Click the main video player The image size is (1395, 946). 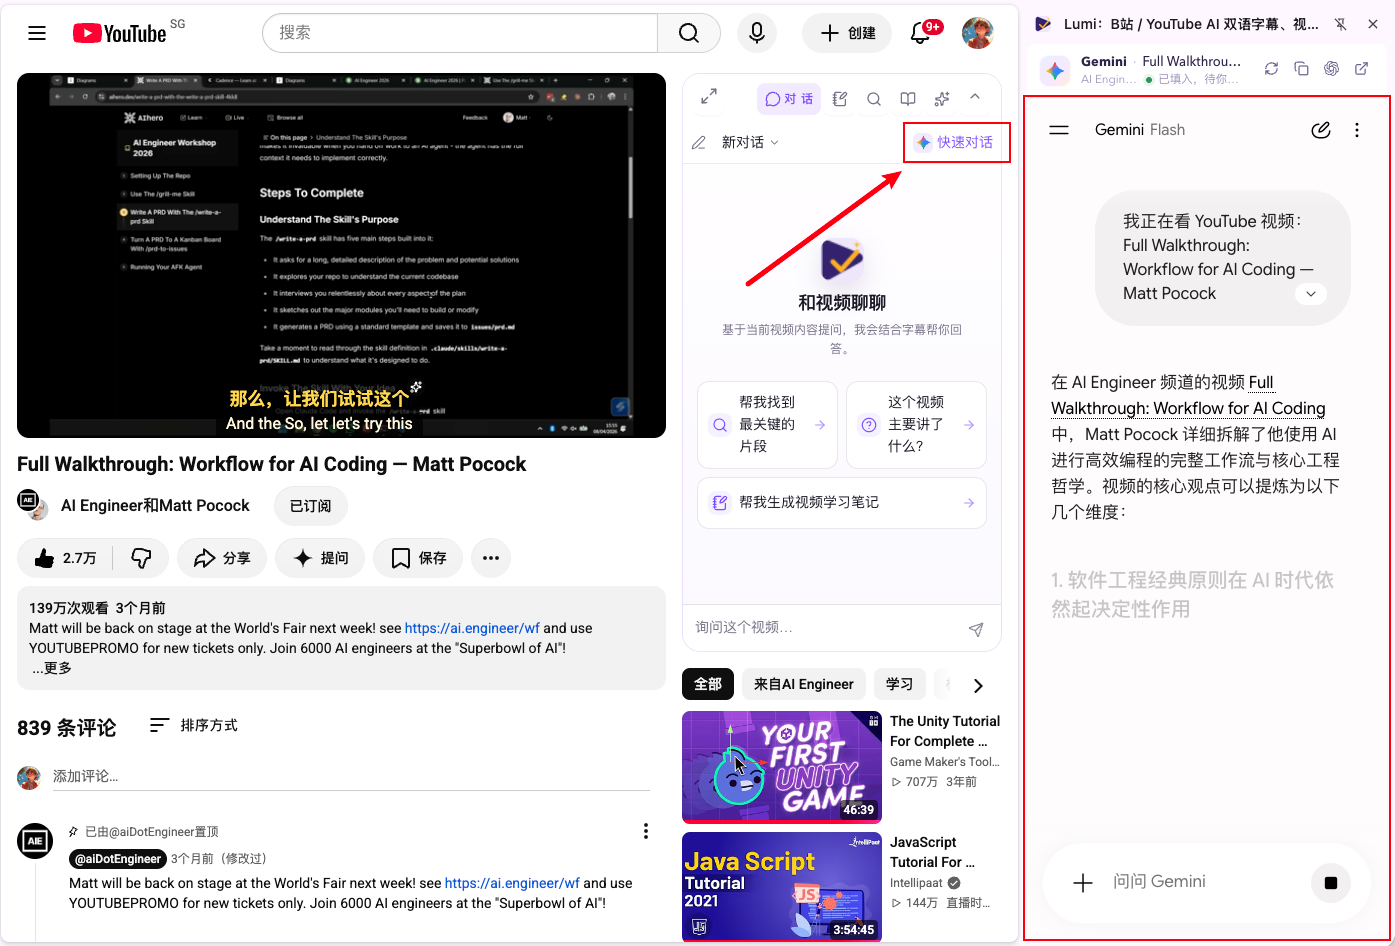[x=341, y=255]
